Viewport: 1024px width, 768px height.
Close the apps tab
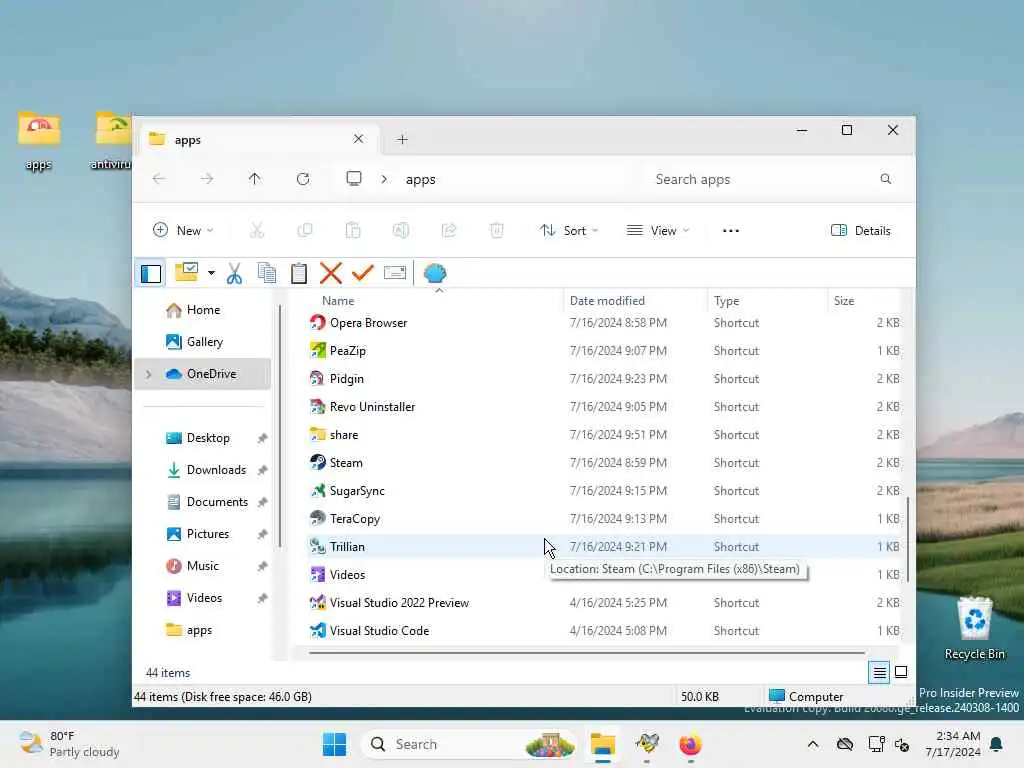[359, 139]
